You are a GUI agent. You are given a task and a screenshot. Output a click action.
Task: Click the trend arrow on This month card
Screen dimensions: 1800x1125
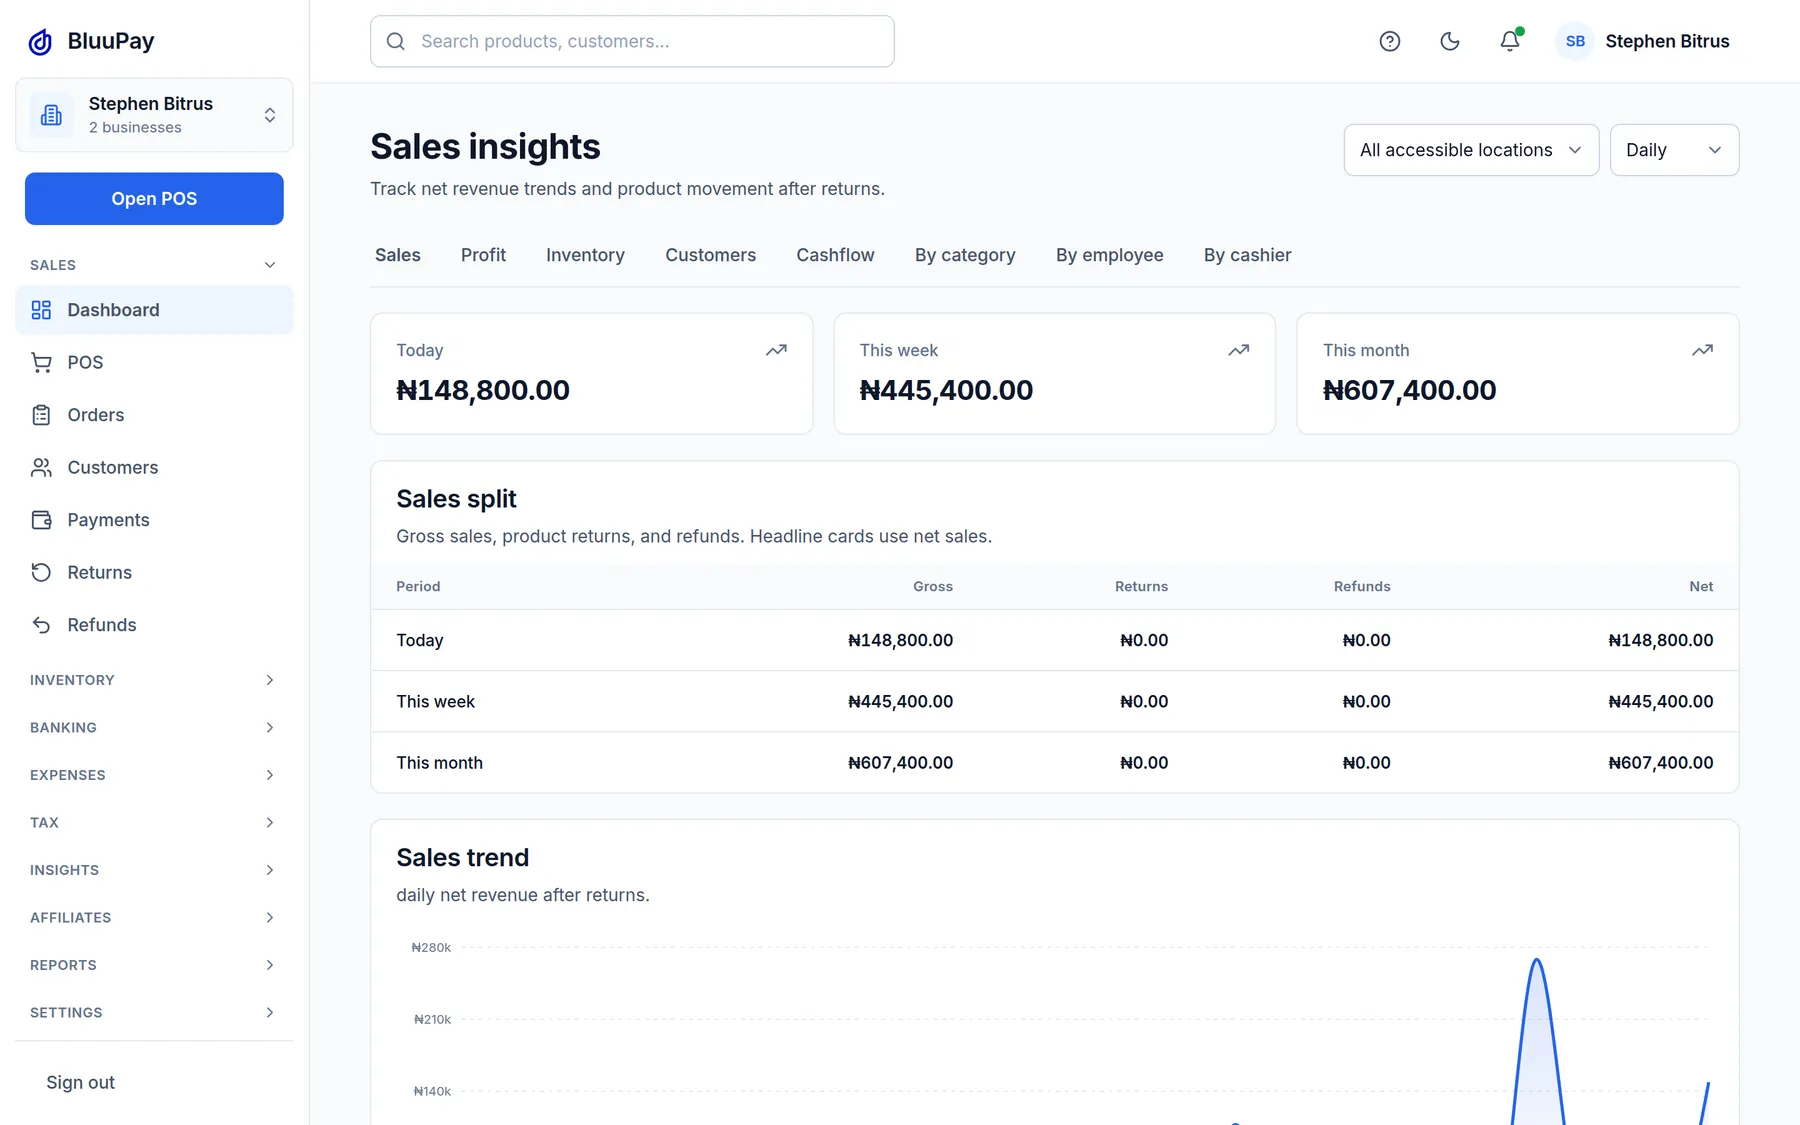[x=1702, y=350]
